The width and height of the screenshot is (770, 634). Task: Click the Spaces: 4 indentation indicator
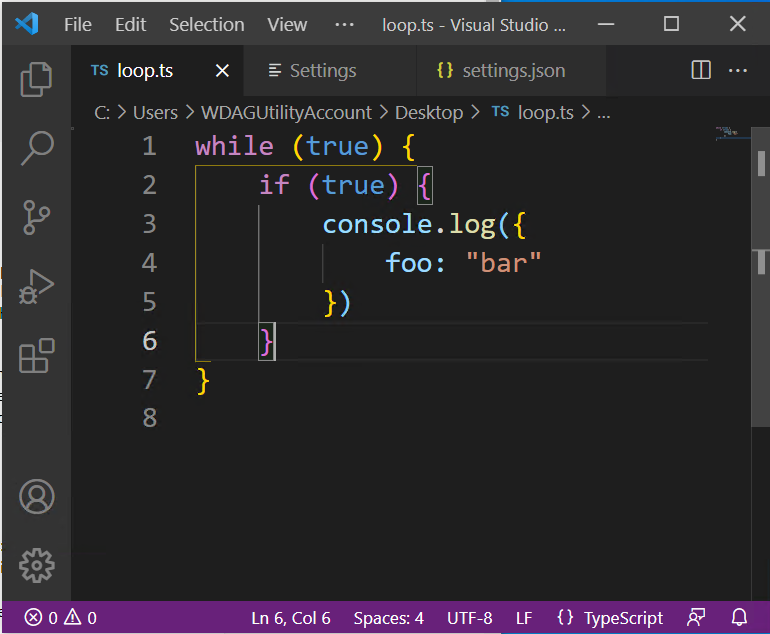[388, 618]
